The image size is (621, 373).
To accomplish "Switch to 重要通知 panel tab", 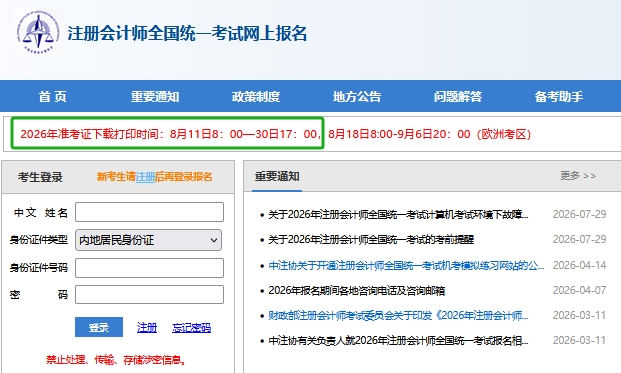I will click(x=277, y=177).
